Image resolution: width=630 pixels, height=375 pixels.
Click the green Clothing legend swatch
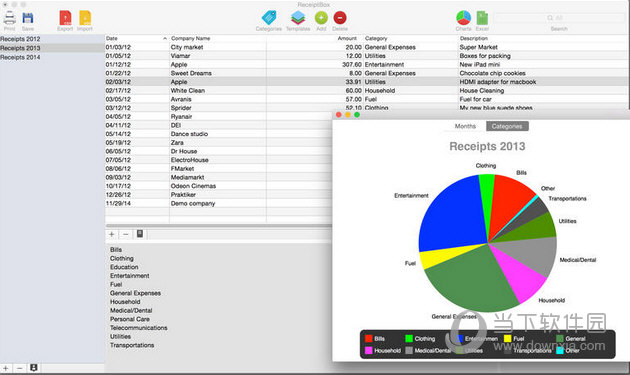409,339
